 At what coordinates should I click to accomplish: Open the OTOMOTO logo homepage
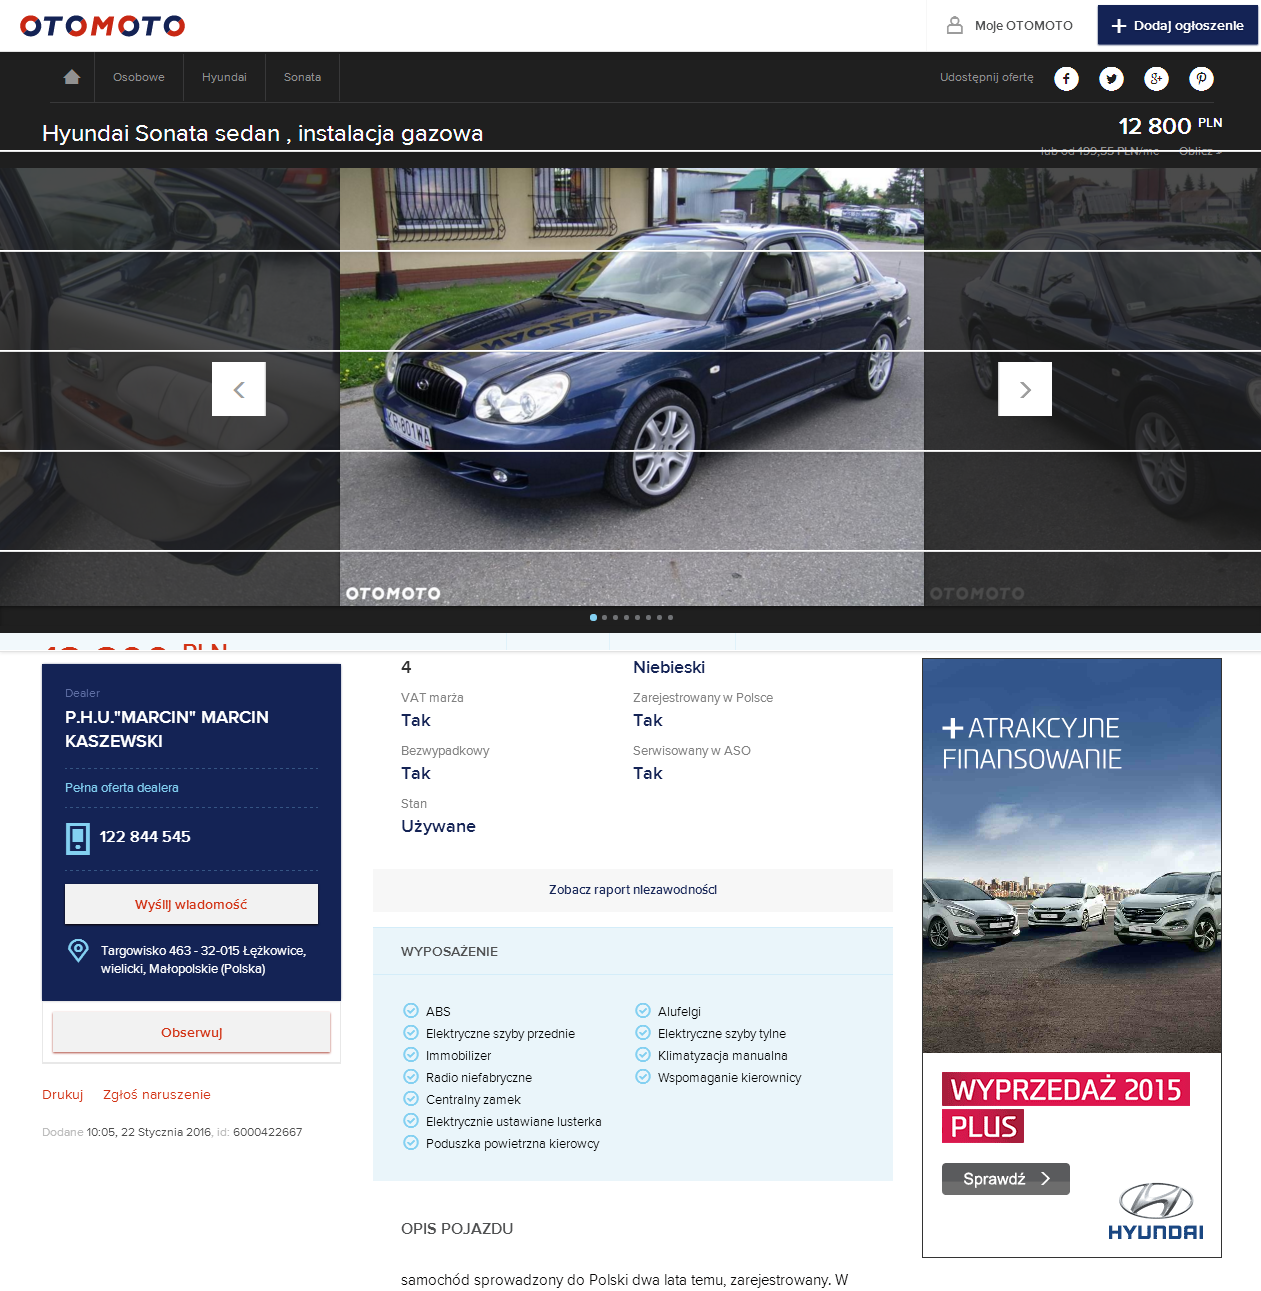click(x=102, y=26)
